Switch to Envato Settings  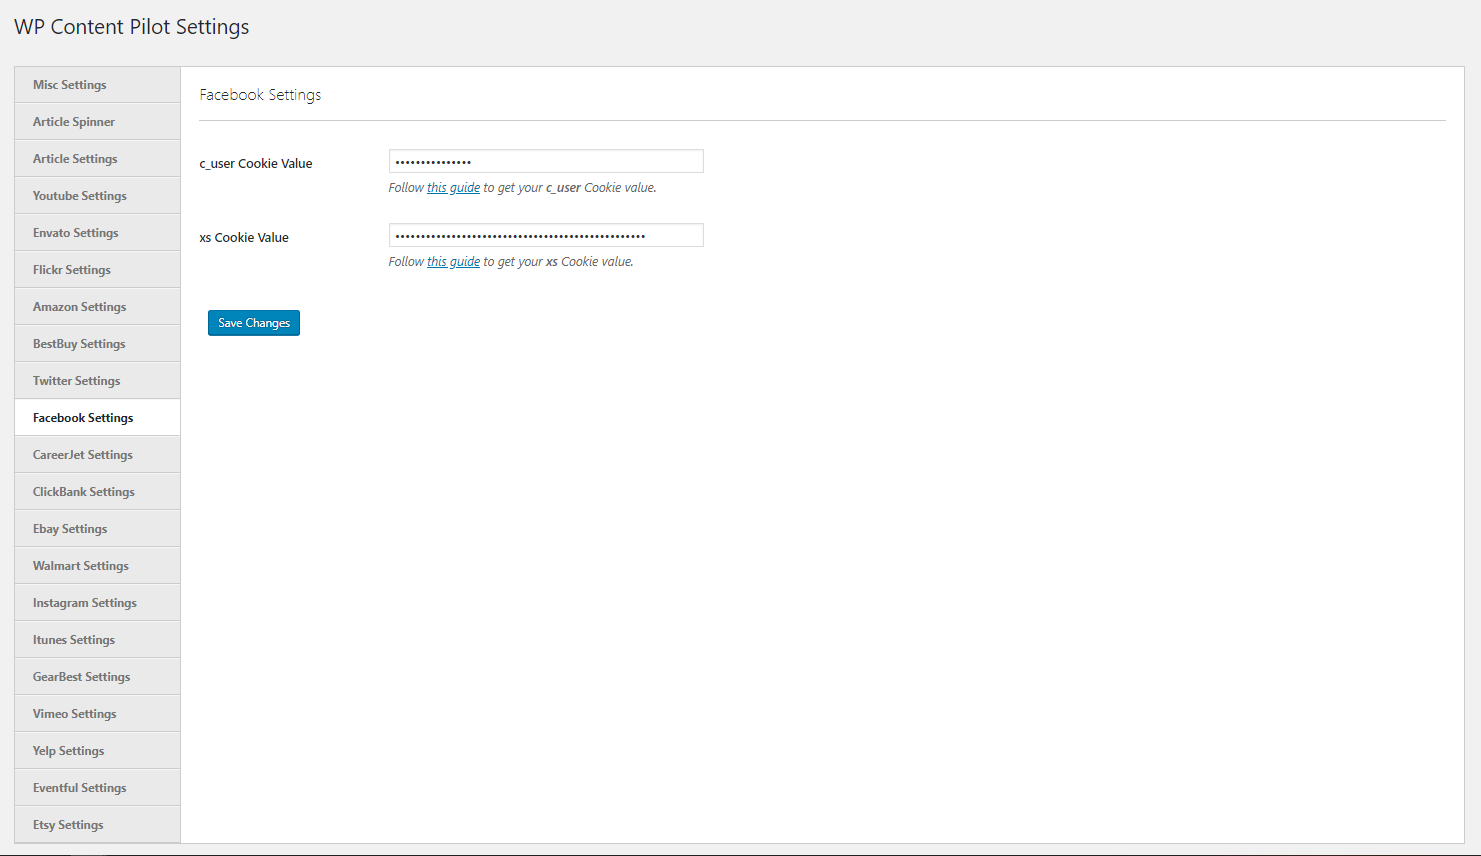click(x=74, y=232)
